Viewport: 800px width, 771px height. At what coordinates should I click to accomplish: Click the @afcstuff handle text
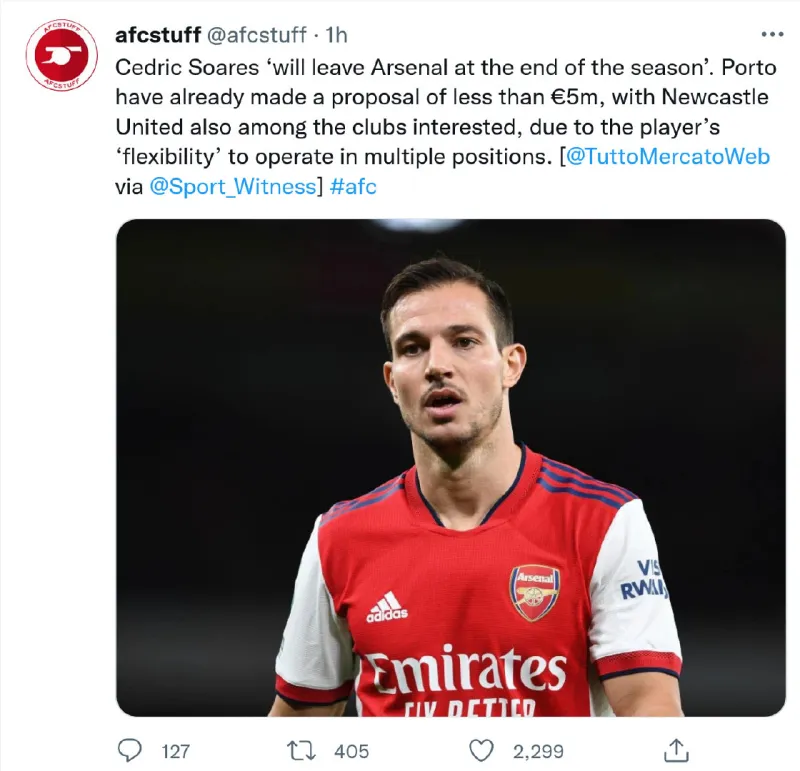click(257, 36)
